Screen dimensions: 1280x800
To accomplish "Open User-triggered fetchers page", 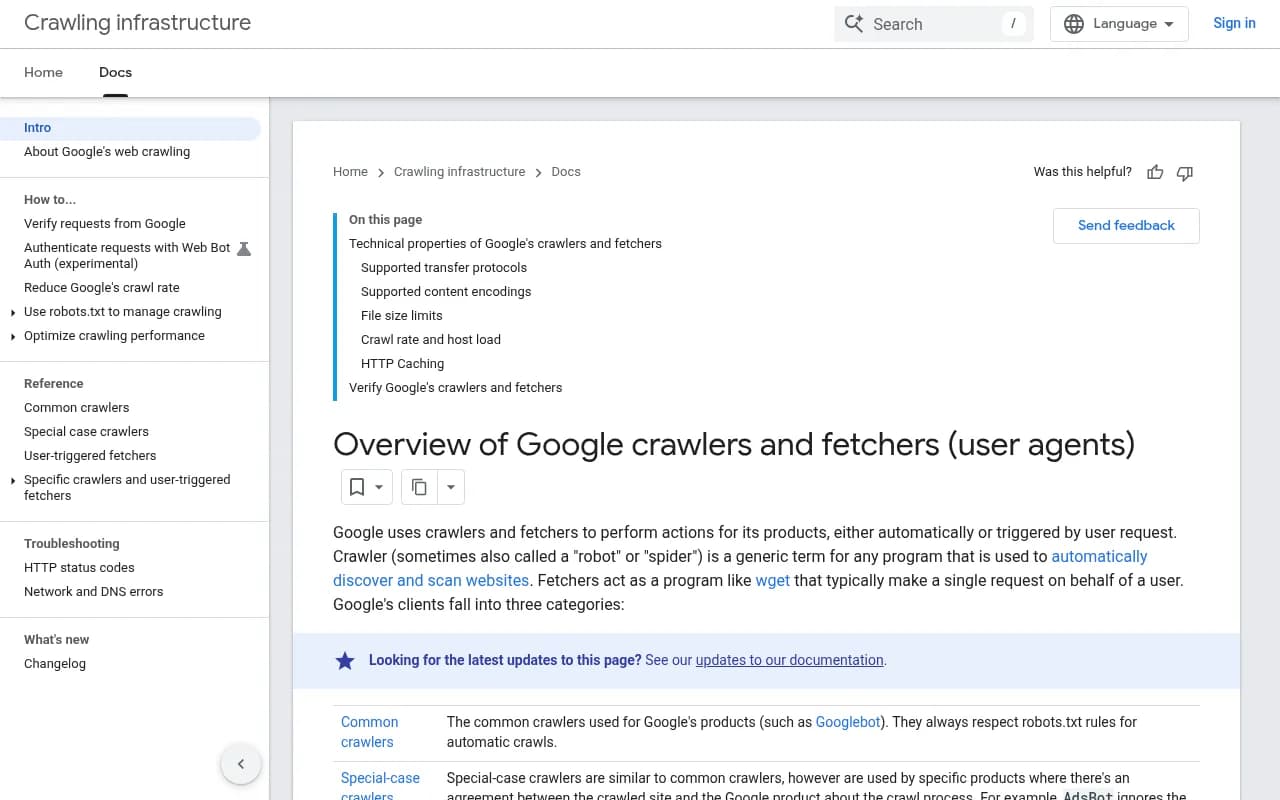I will 90,456.
